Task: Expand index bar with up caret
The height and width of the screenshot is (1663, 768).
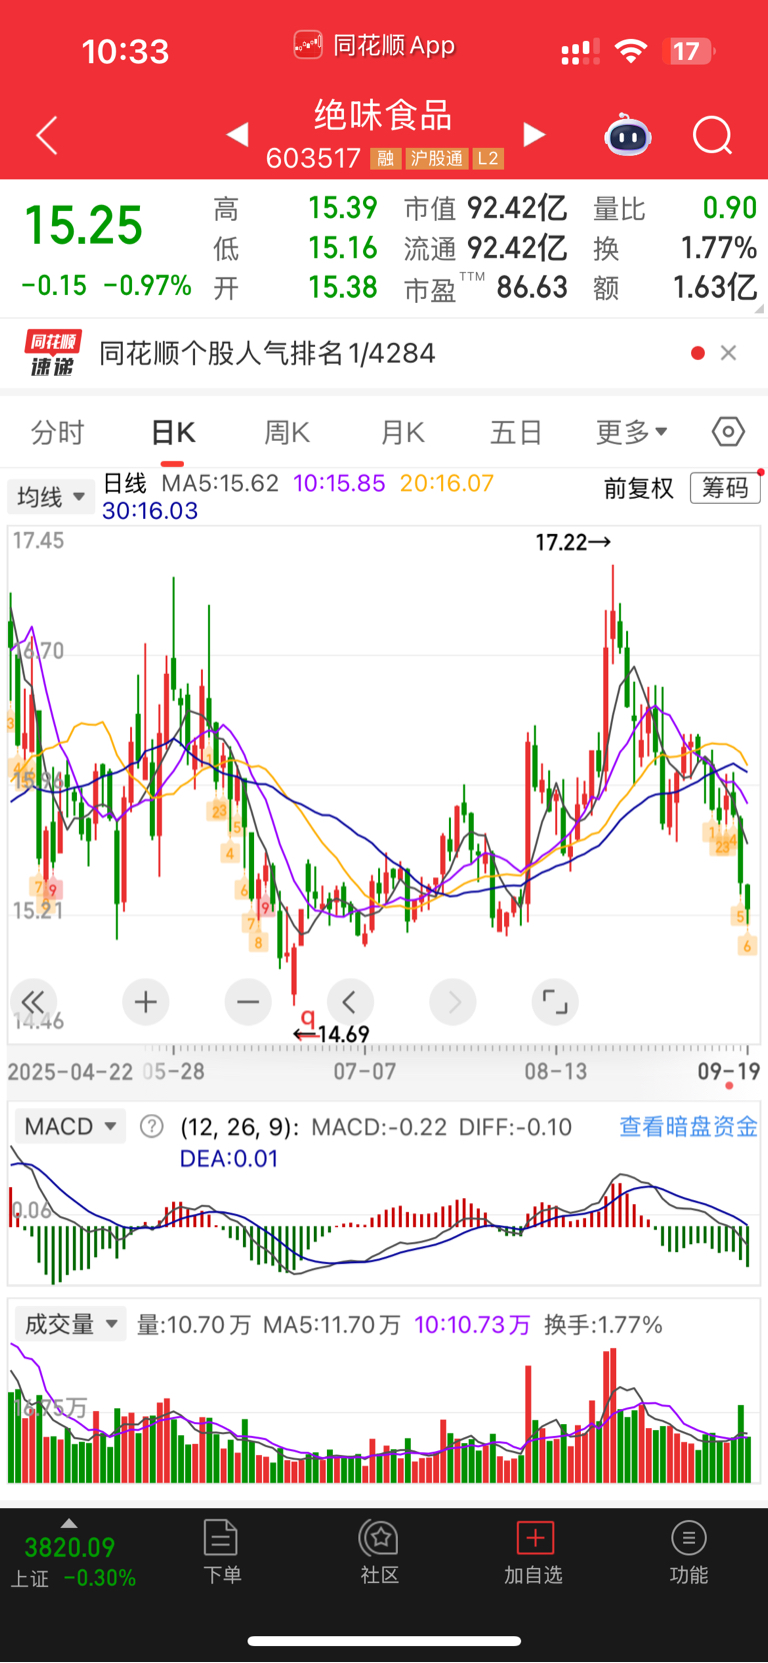Action: pos(68,1523)
